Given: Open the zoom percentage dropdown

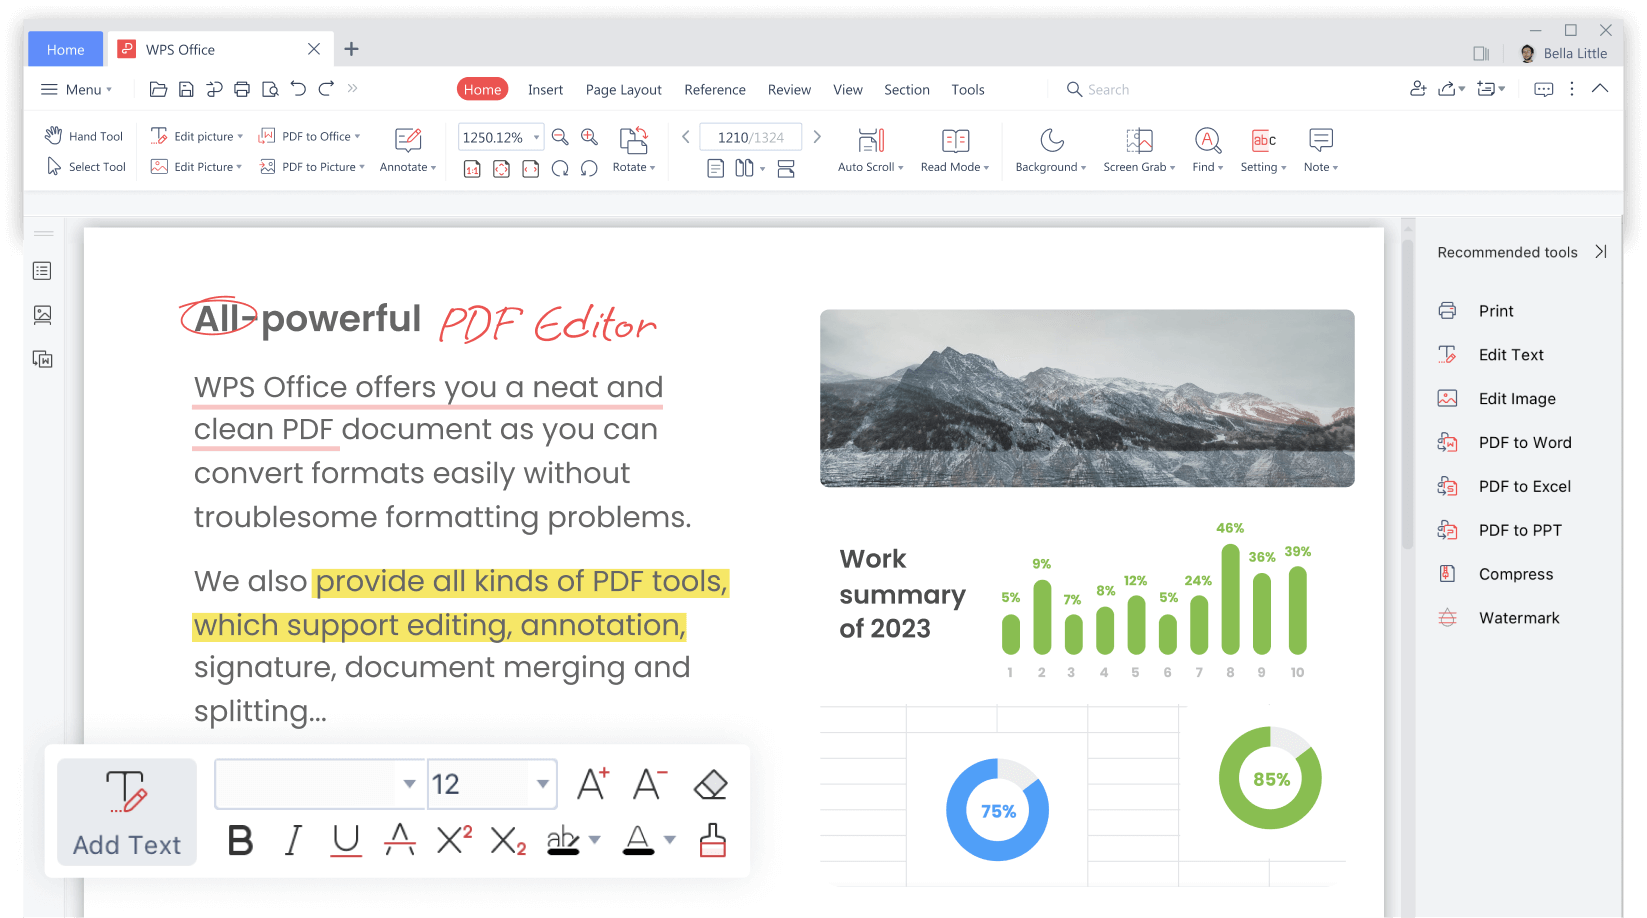Looking at the screenshot, I should [536, 136].
